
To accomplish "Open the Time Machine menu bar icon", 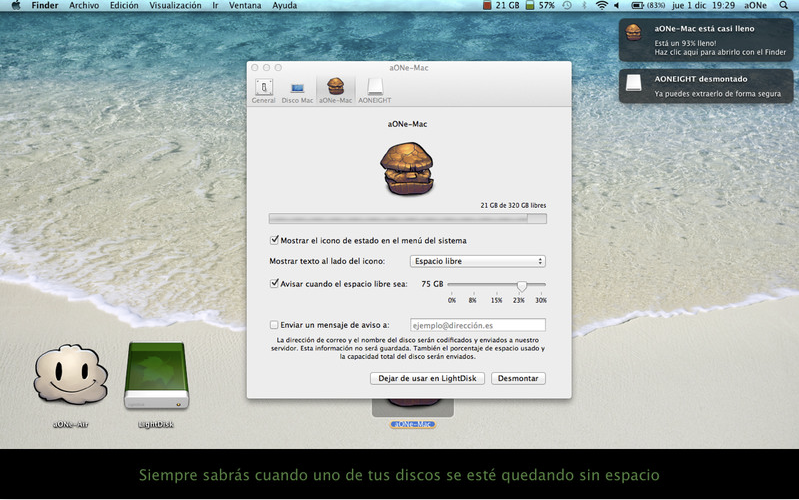I will [x=567, y=6].
